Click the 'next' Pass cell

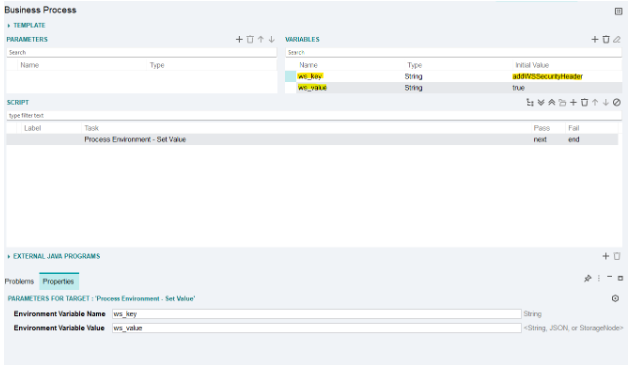(x=540, y=140)
